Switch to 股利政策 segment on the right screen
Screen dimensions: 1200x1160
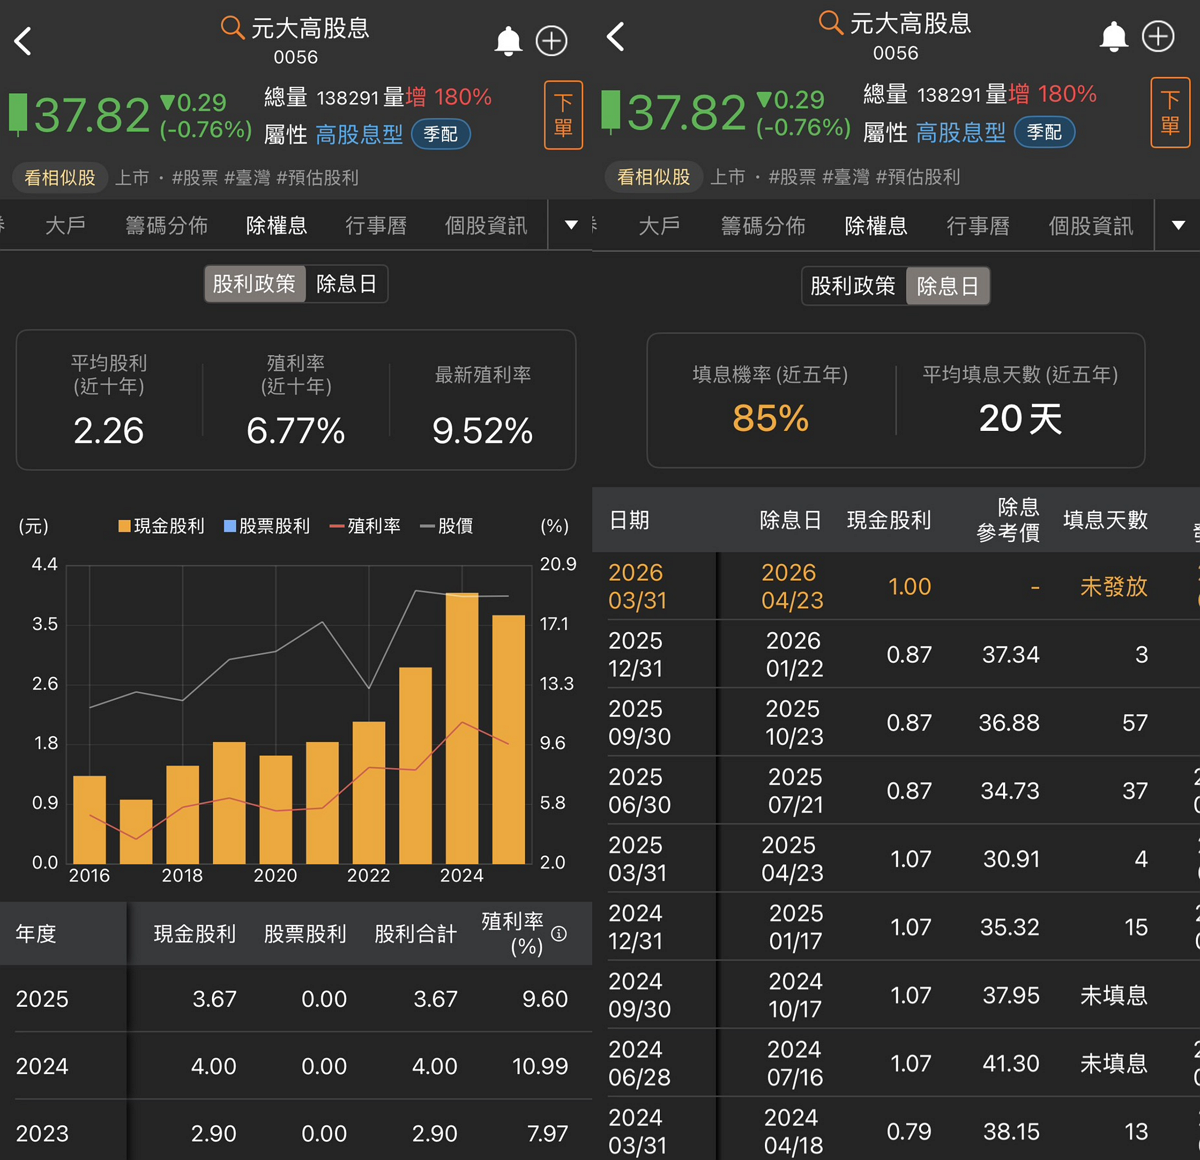852,286
